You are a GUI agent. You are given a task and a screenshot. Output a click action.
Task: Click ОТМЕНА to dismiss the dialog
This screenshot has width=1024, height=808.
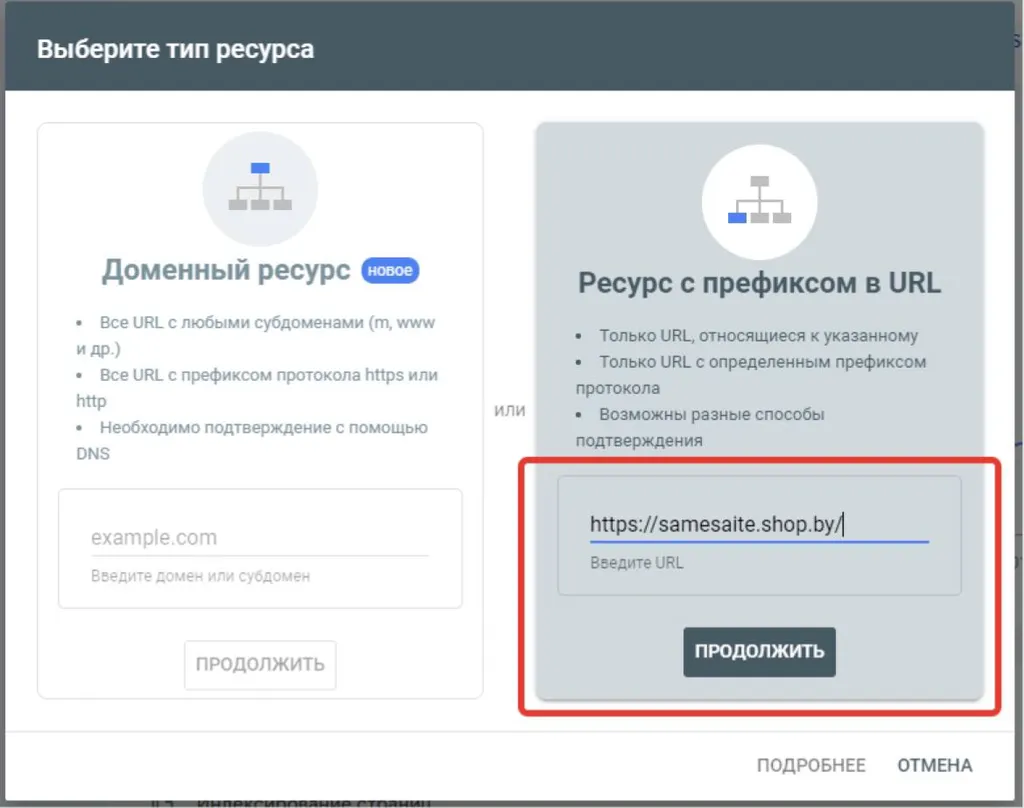933,764
